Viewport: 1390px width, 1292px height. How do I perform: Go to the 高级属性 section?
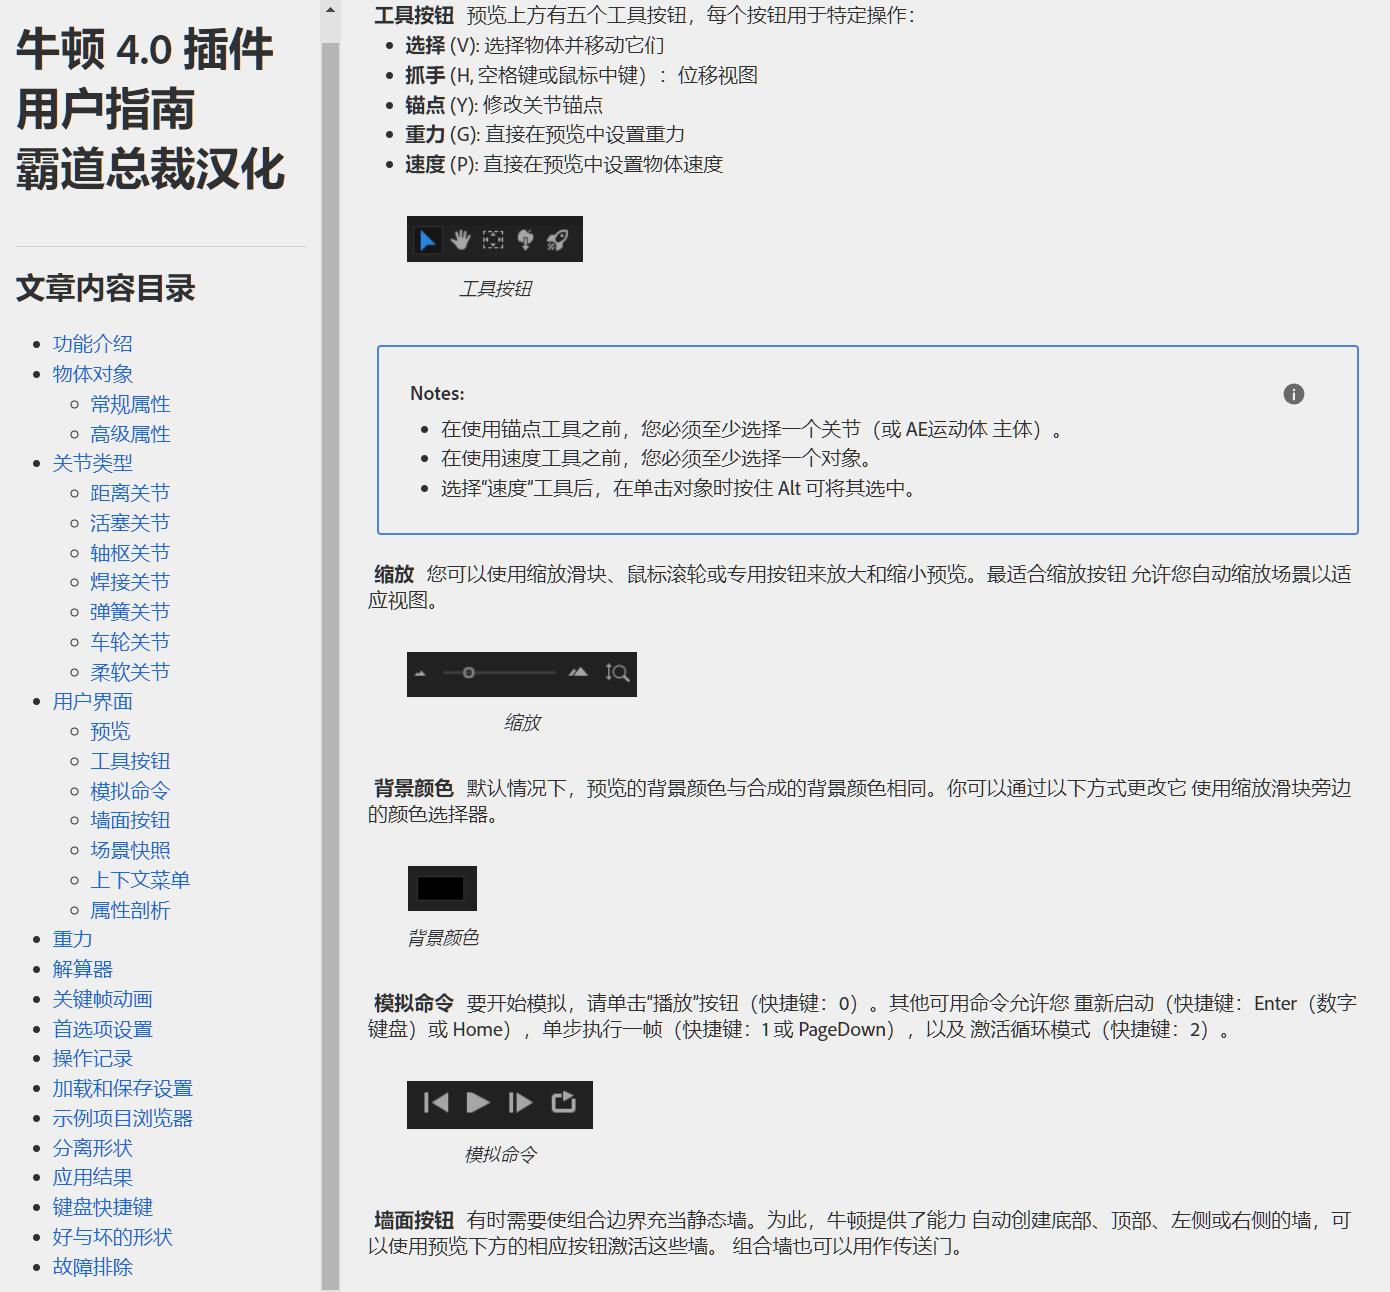pos(130,434)
